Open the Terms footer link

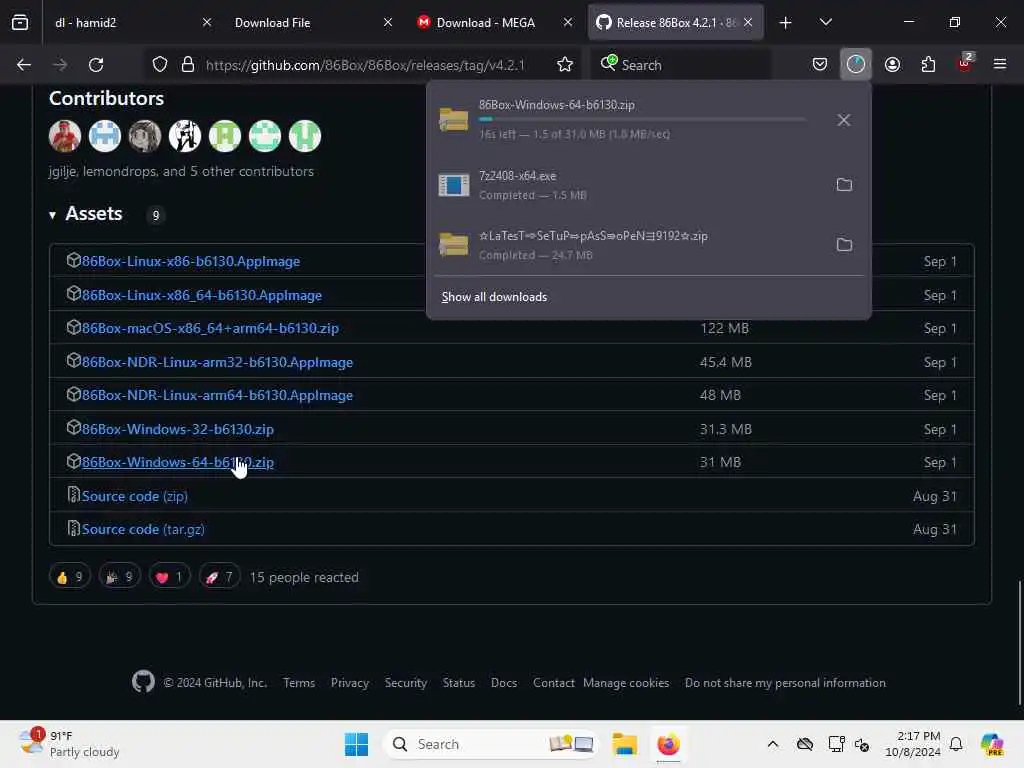click(299, 683)
